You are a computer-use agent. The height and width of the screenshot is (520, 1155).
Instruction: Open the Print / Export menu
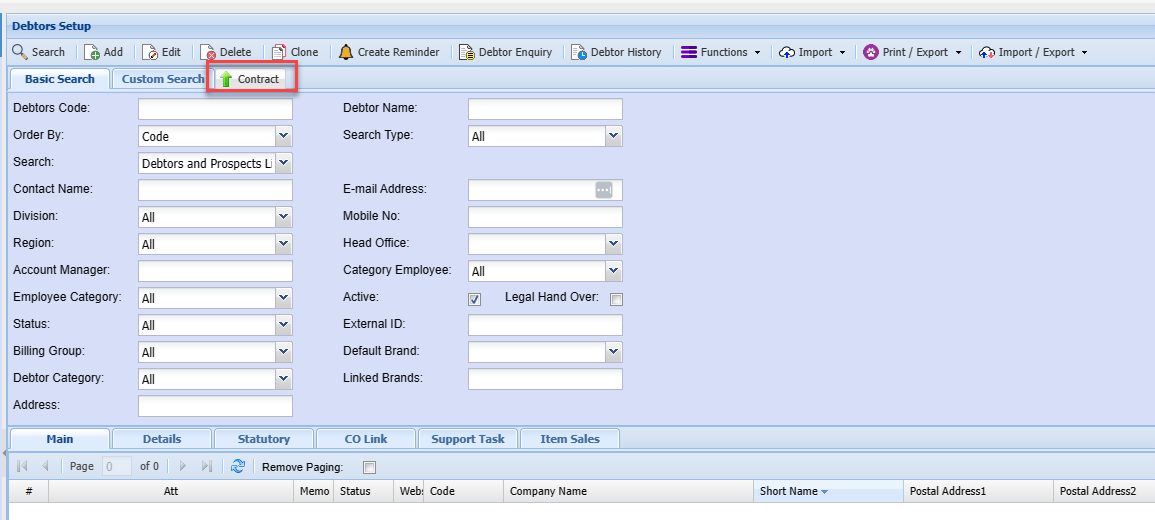[x=913, y=52]
